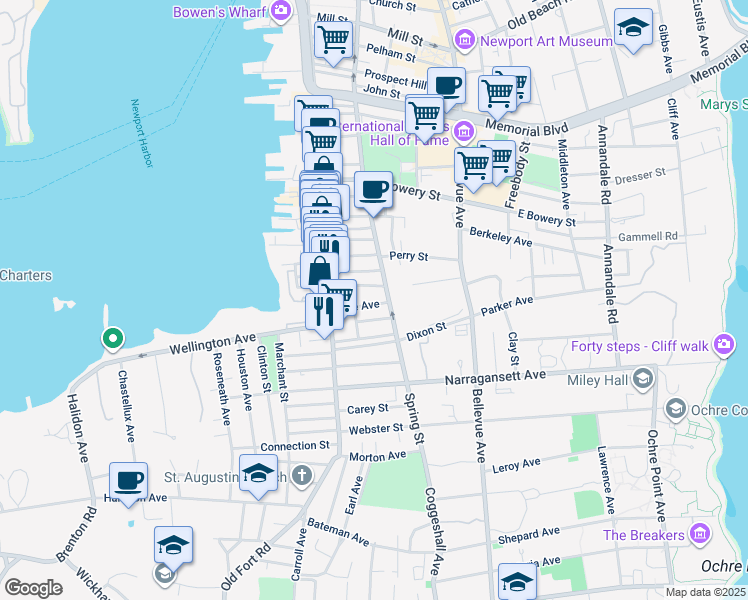The image size is (748, 600).
Task: Click the Map data ©2025 attribution
Action: point(705,592)
